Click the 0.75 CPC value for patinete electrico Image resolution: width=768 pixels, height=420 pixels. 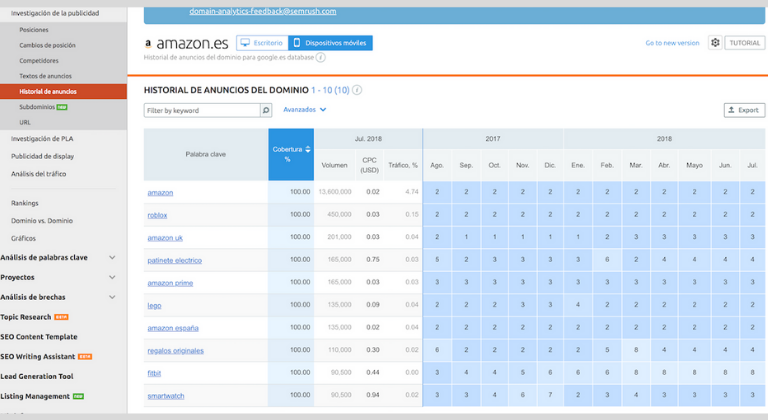(373, 259)
